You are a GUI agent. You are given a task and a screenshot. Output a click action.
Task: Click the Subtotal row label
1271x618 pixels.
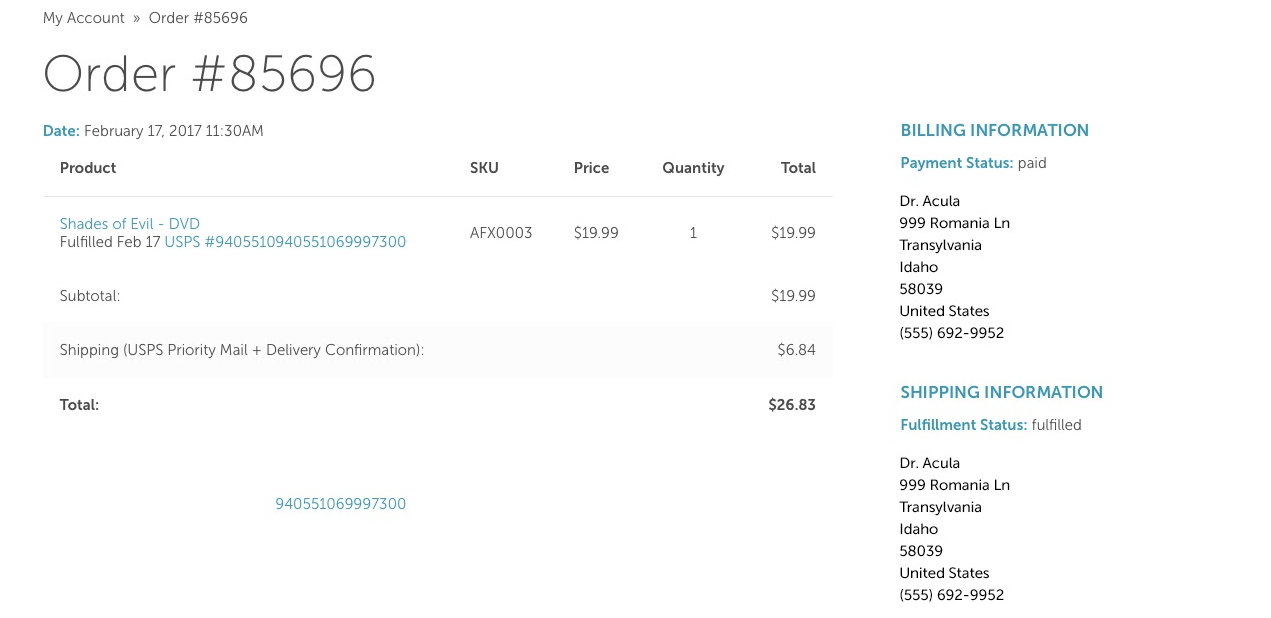(x=90, y=296)
